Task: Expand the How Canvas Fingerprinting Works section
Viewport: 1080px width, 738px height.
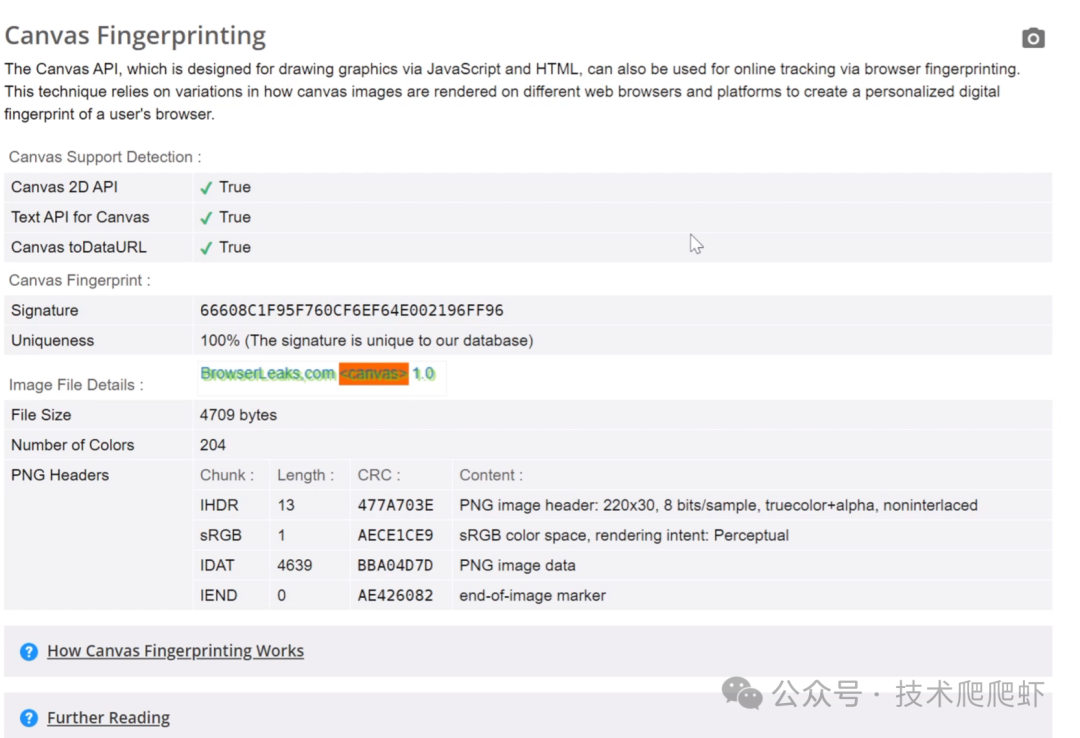Action: [x=175, y=651]
